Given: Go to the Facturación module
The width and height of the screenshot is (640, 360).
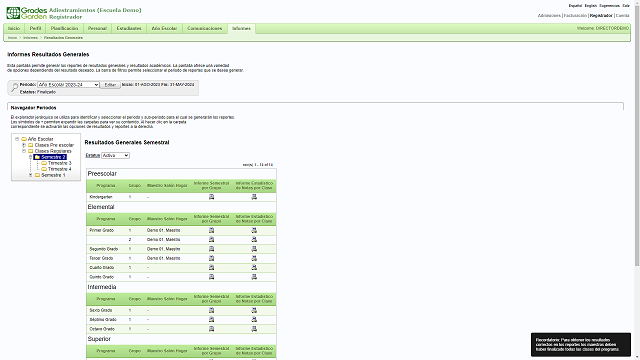Looking at the screenshot, I should (x=575, y=16).
